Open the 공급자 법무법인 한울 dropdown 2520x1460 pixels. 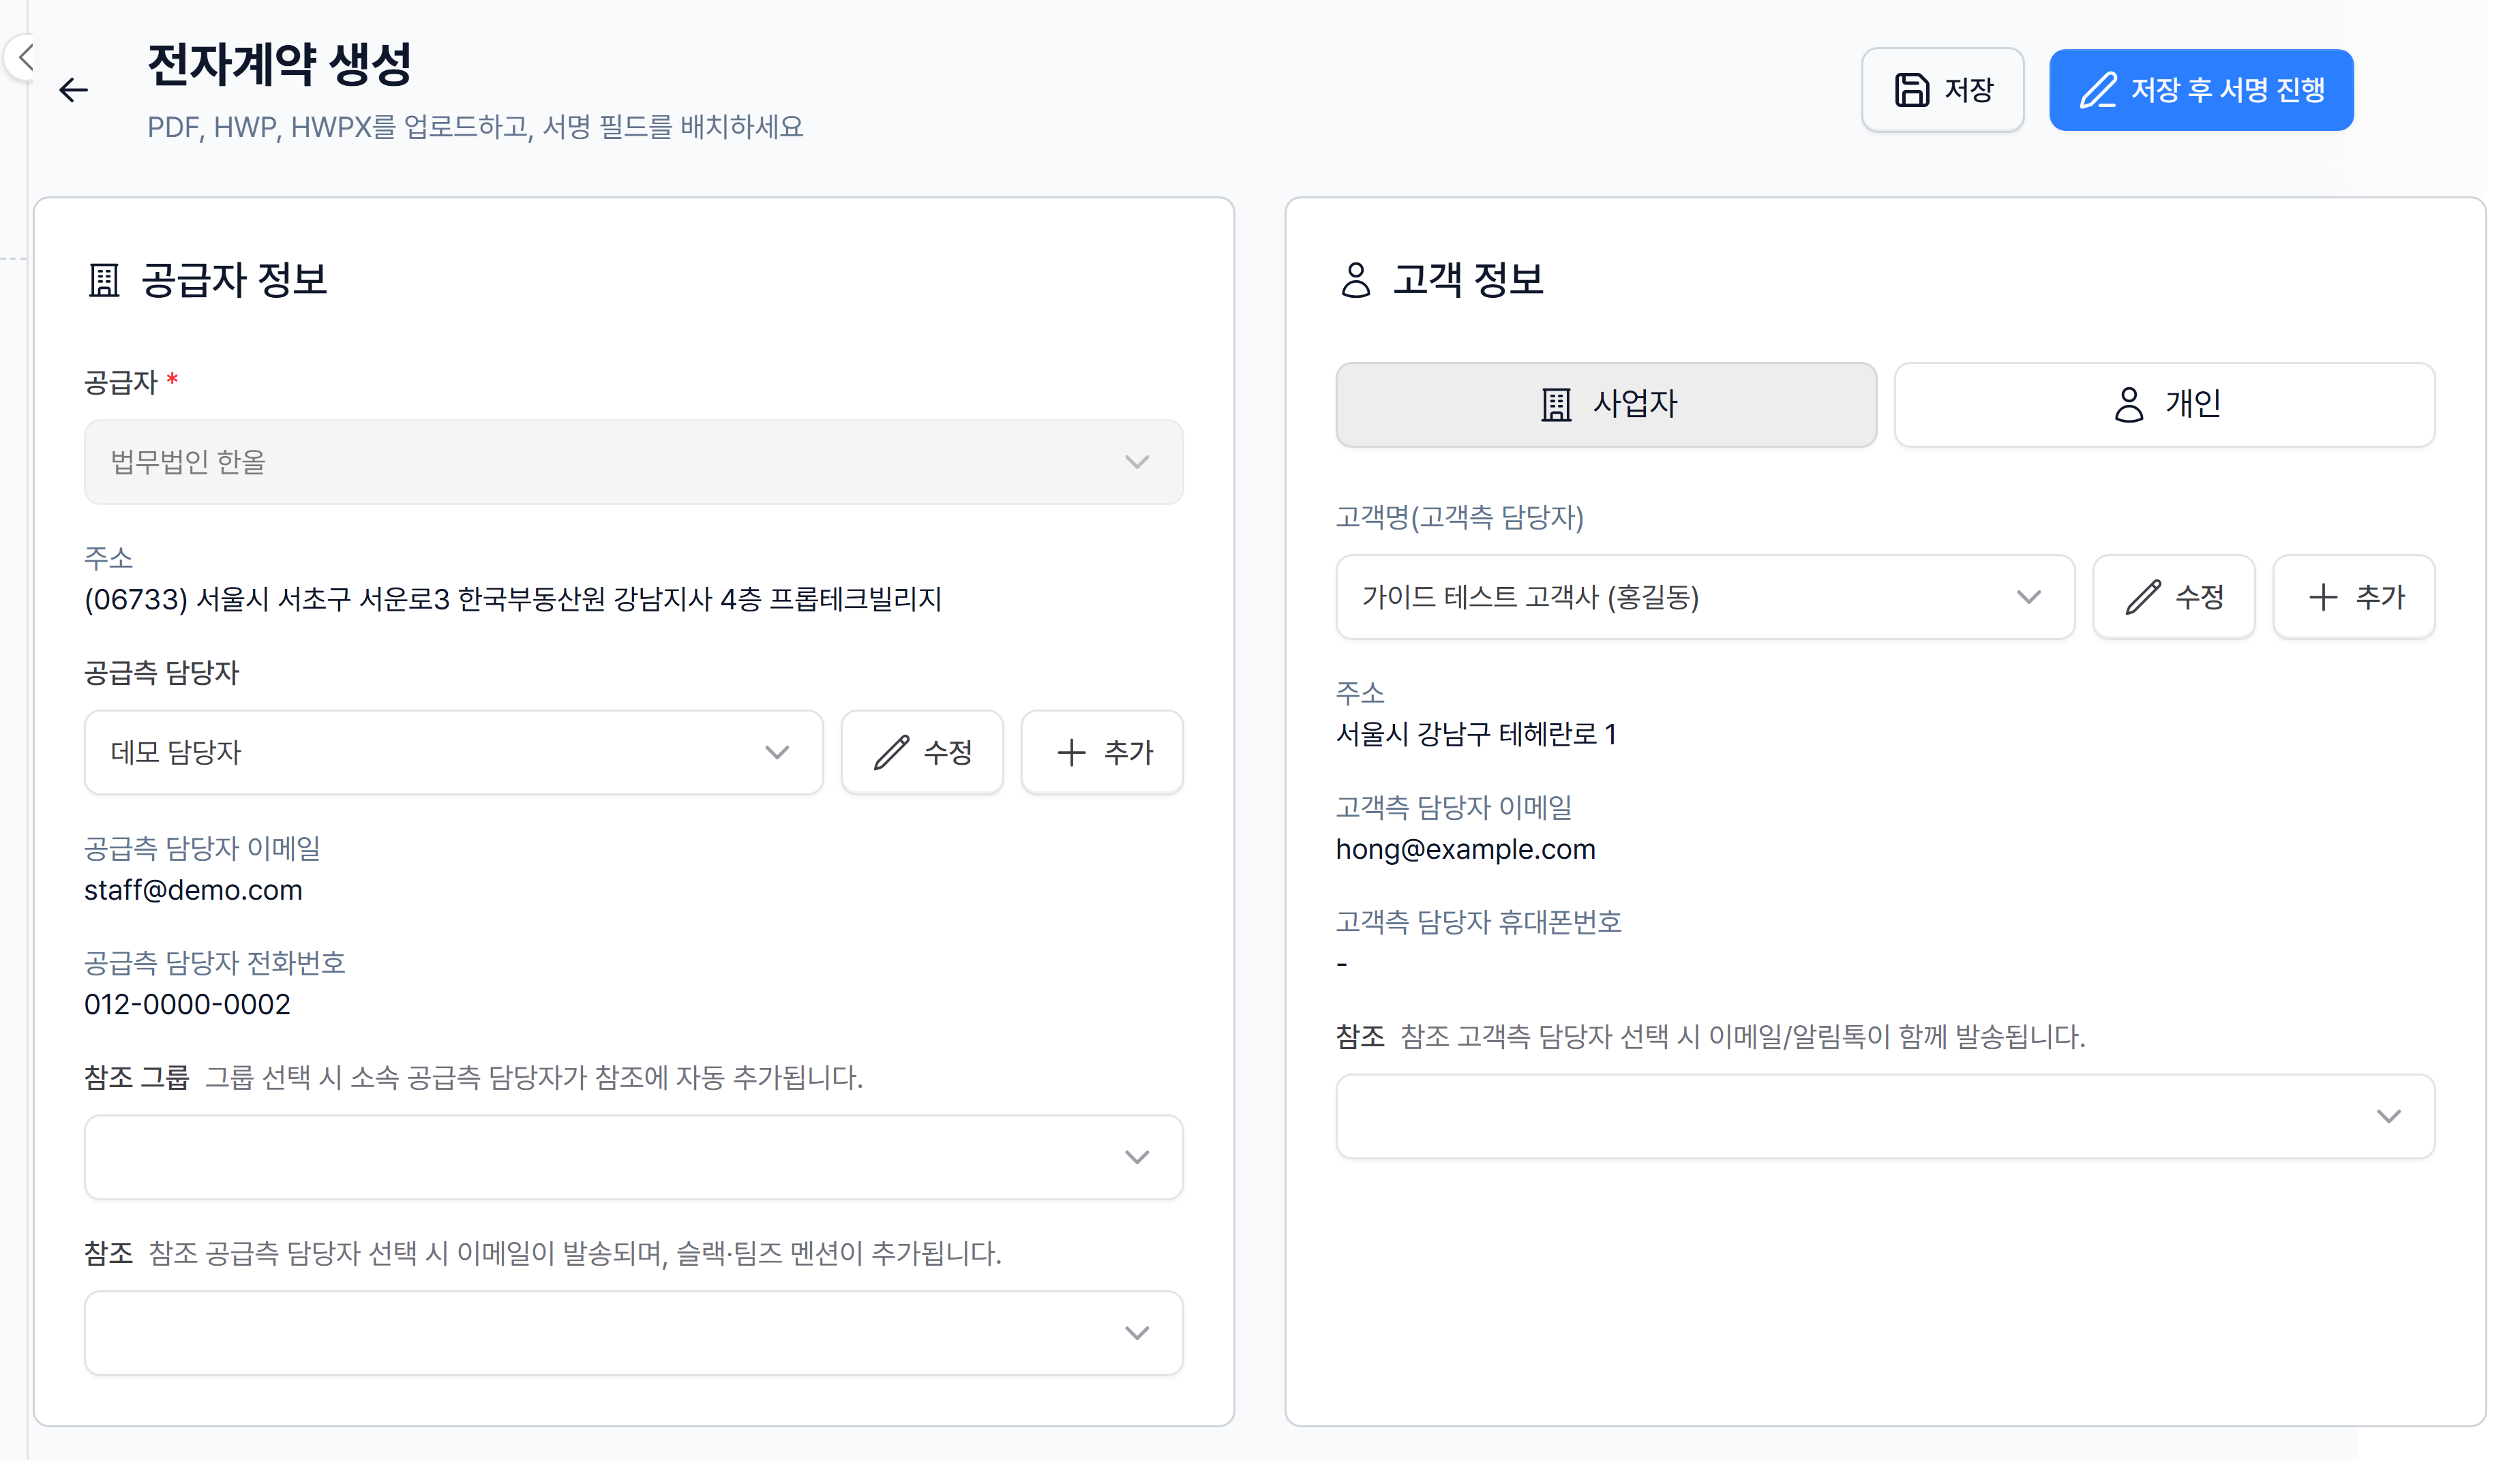tap(634, 462)
